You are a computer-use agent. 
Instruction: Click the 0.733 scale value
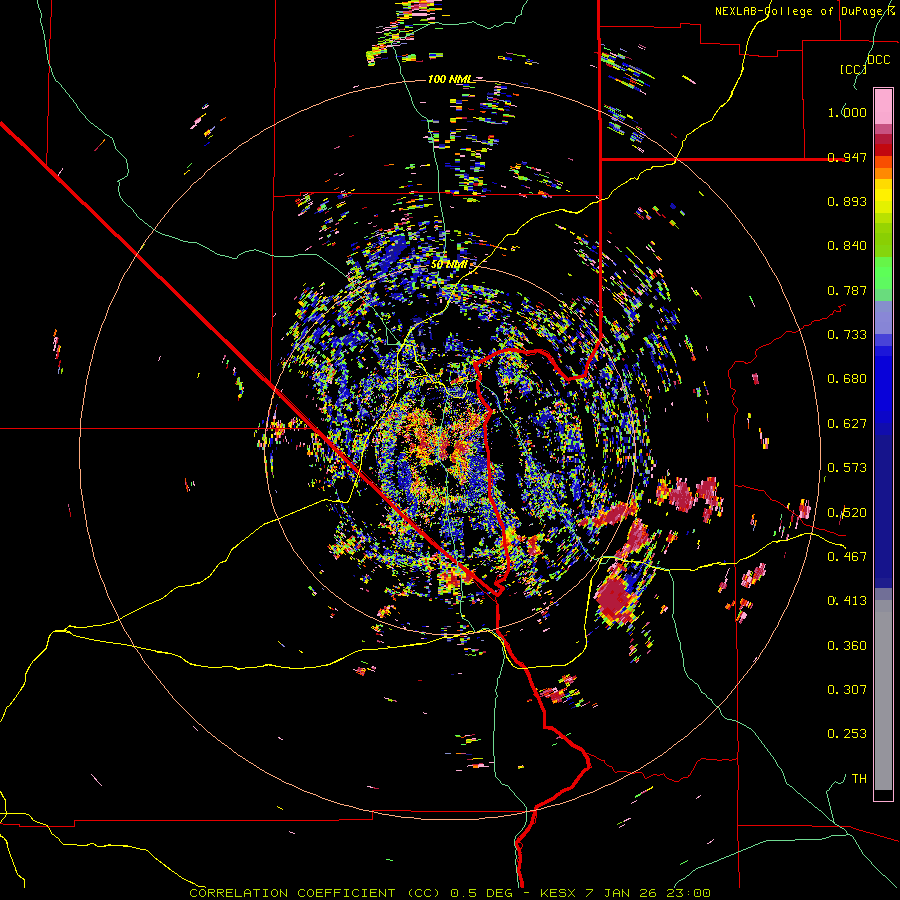pos(847,335)
